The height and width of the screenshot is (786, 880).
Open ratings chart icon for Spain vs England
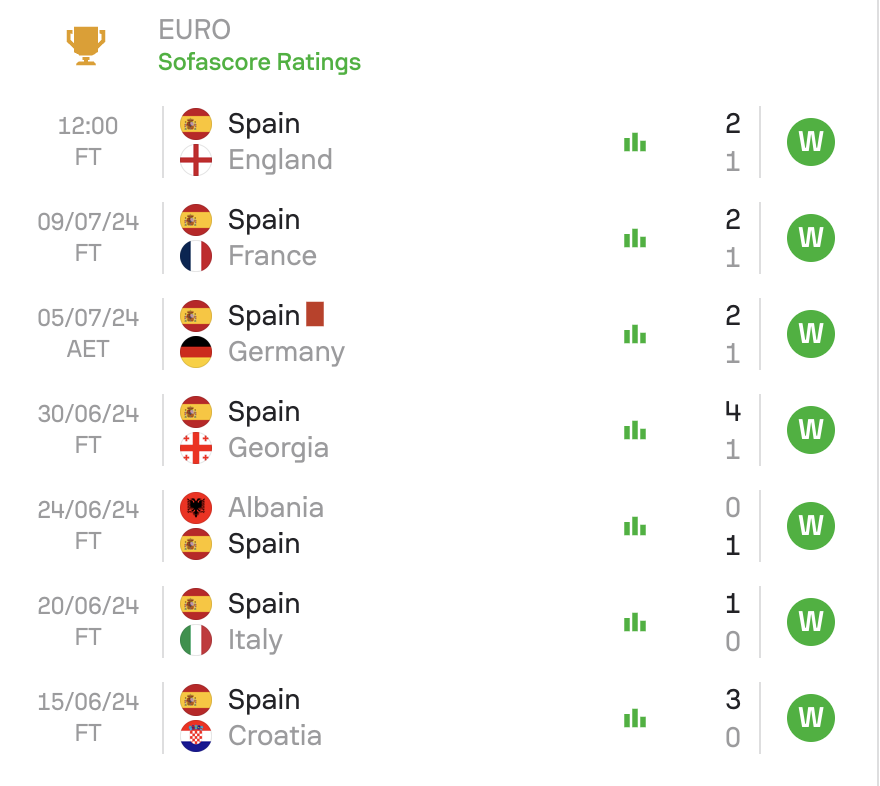pos(635,142)
